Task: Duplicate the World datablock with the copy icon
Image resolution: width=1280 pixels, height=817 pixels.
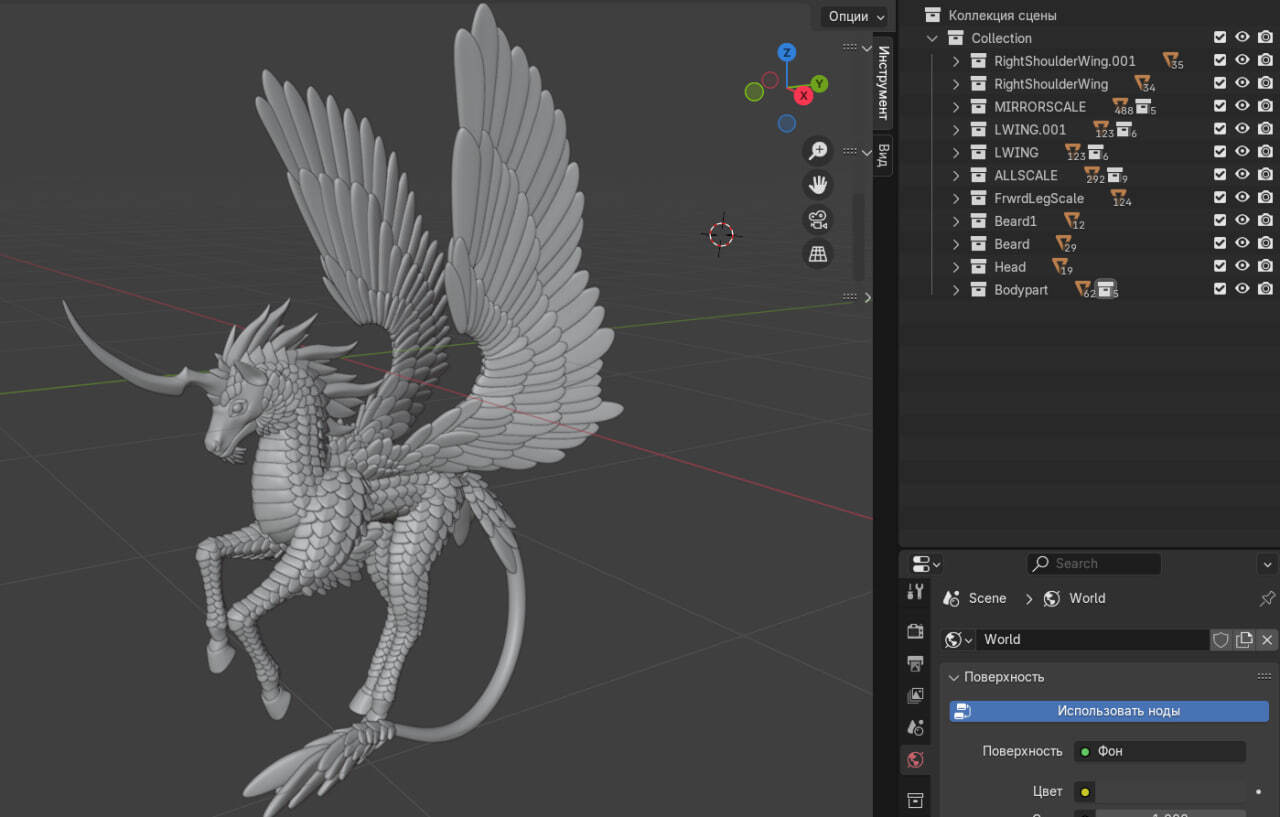Action: (1244, 640)
